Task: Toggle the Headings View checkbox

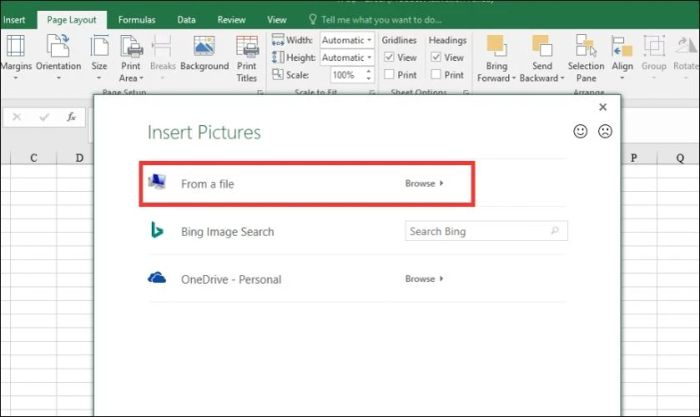Action: (x=436, y=58)
